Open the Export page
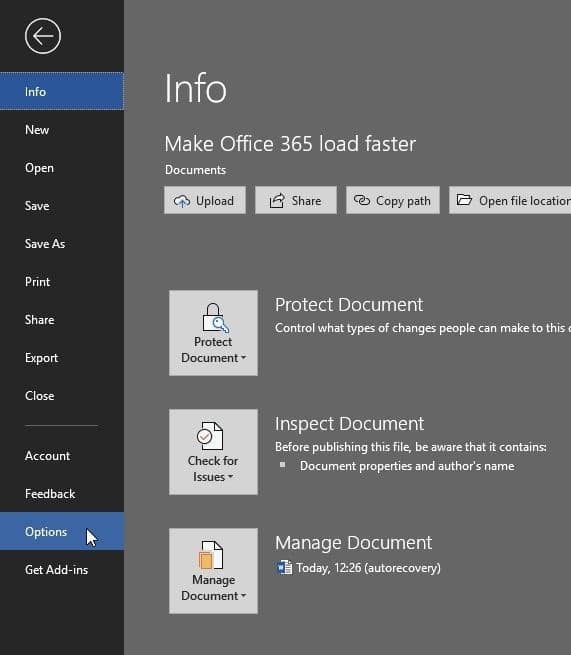Viewport: 571px width, 655px height. click(62, 358)
